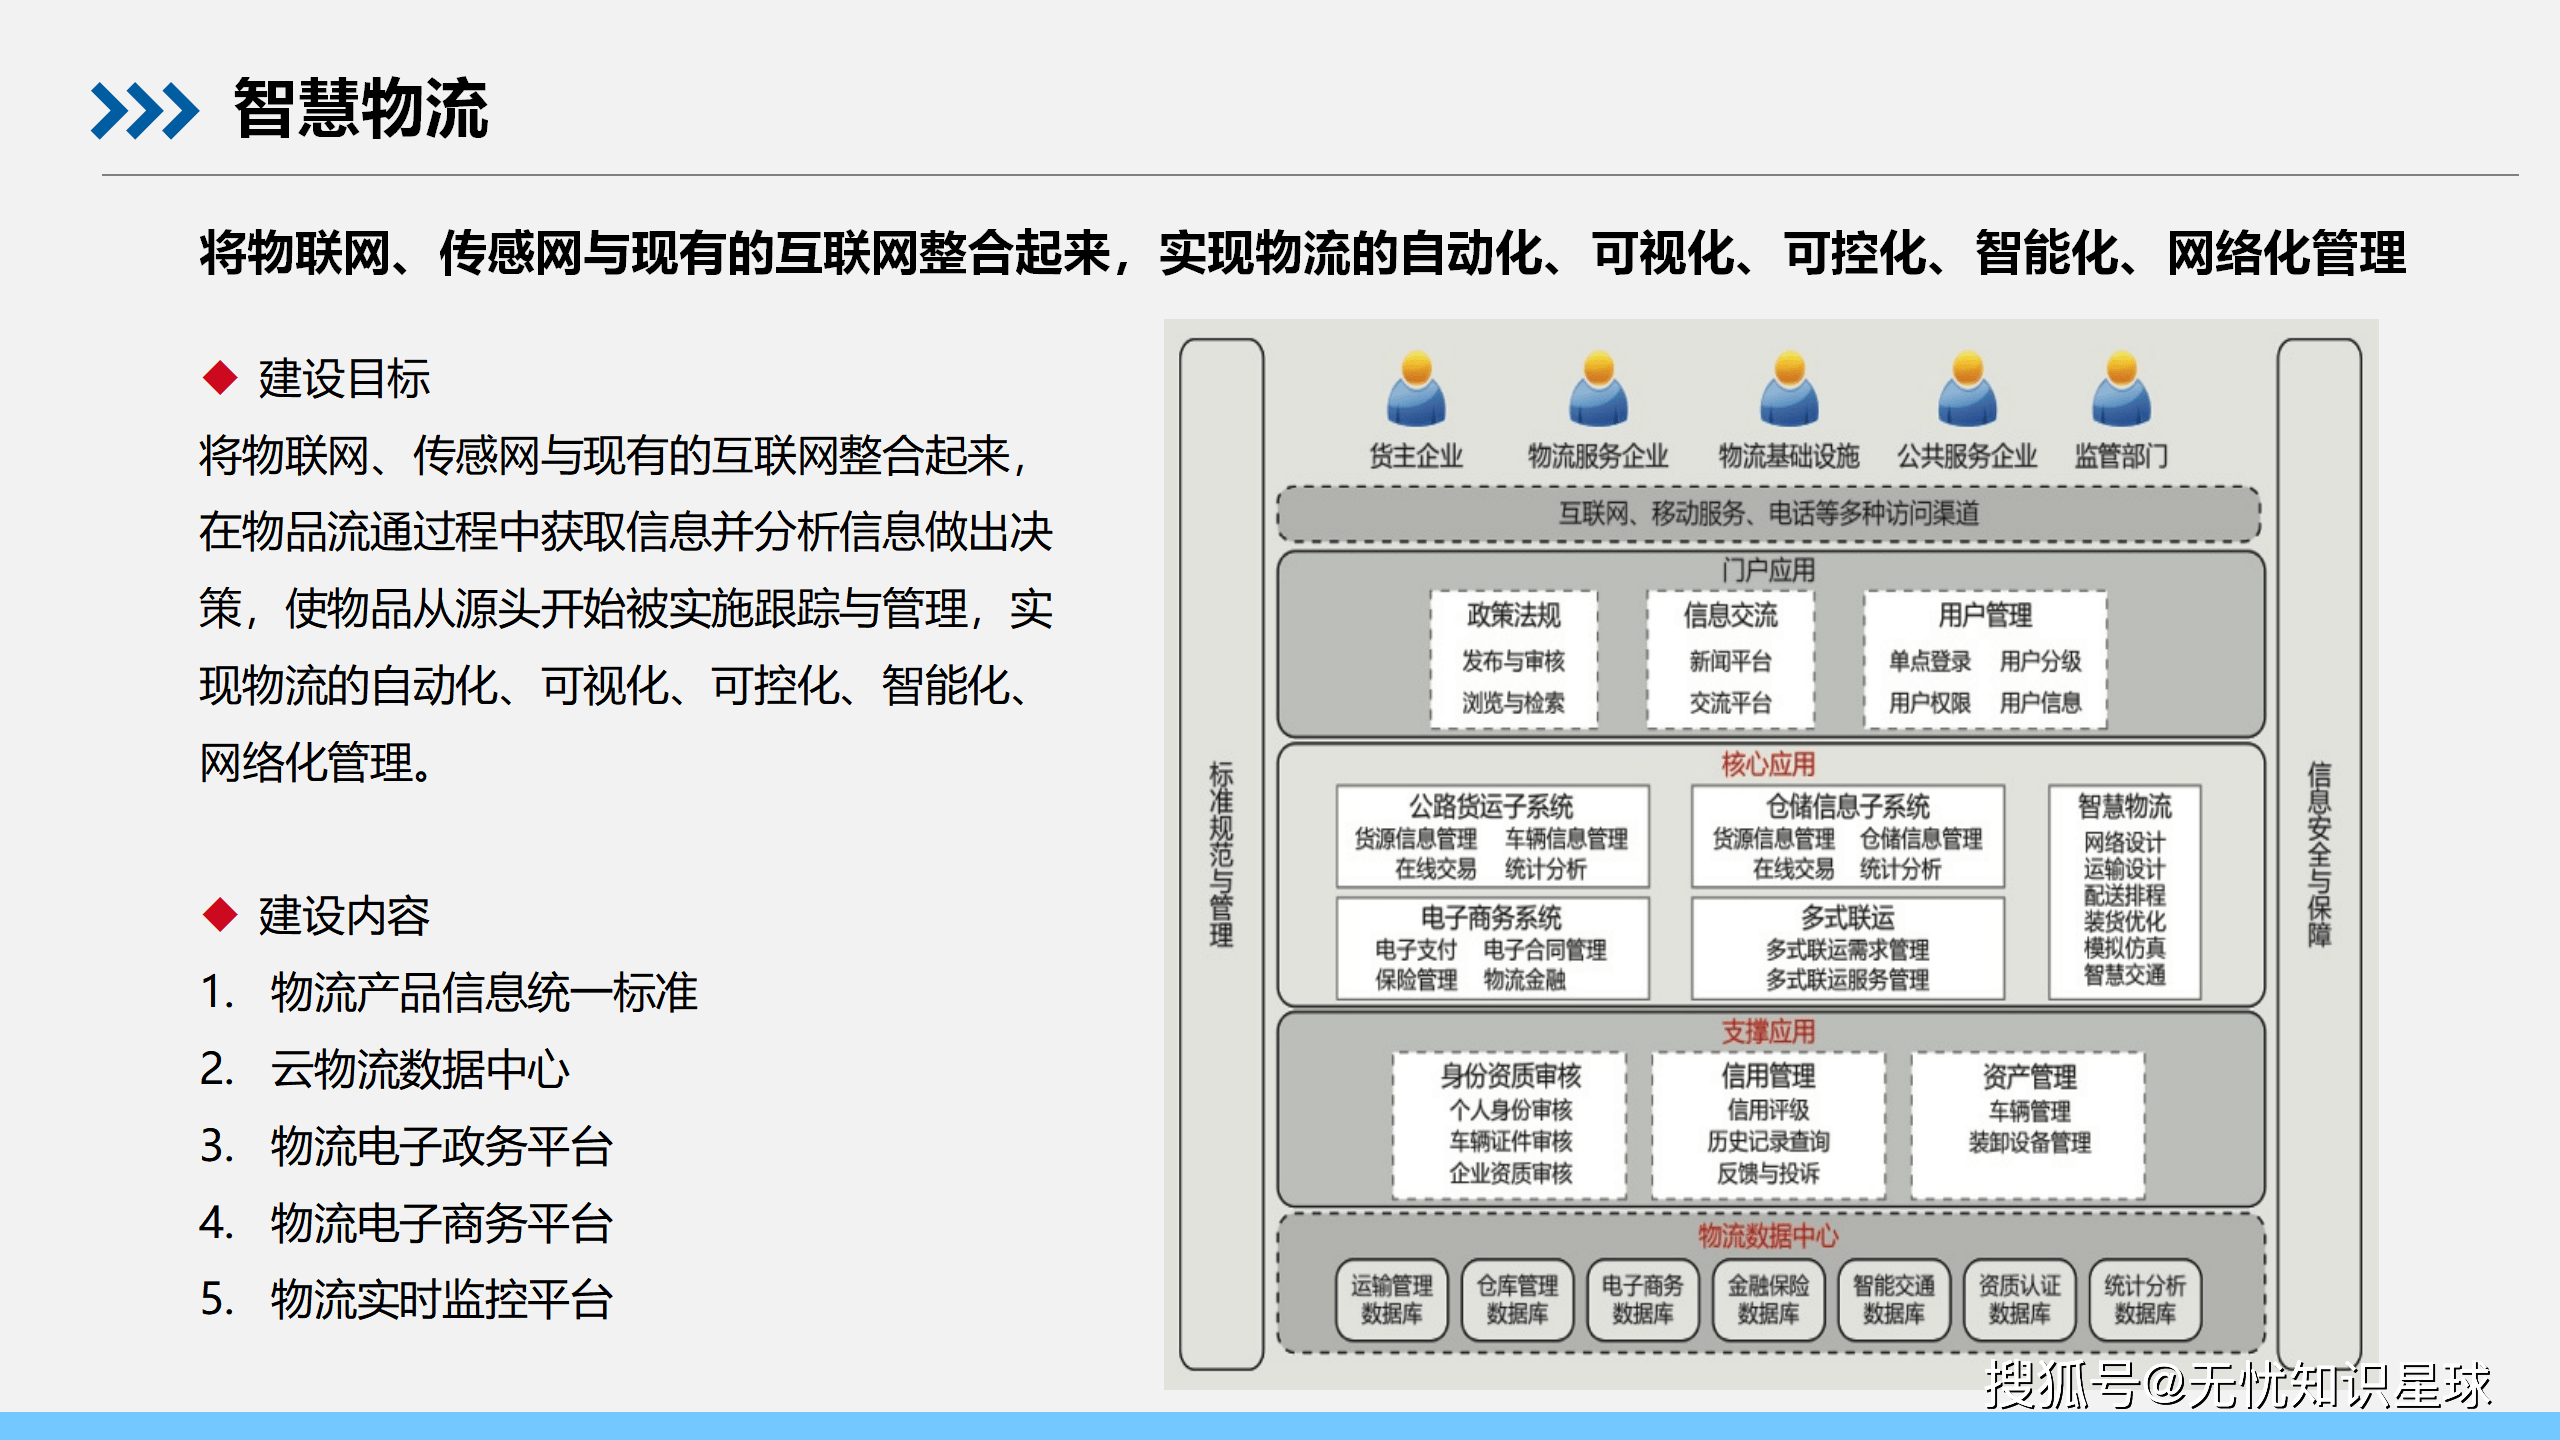
Task: Click the red diamond beside 建设内容
Action: (x=219, y=914)
